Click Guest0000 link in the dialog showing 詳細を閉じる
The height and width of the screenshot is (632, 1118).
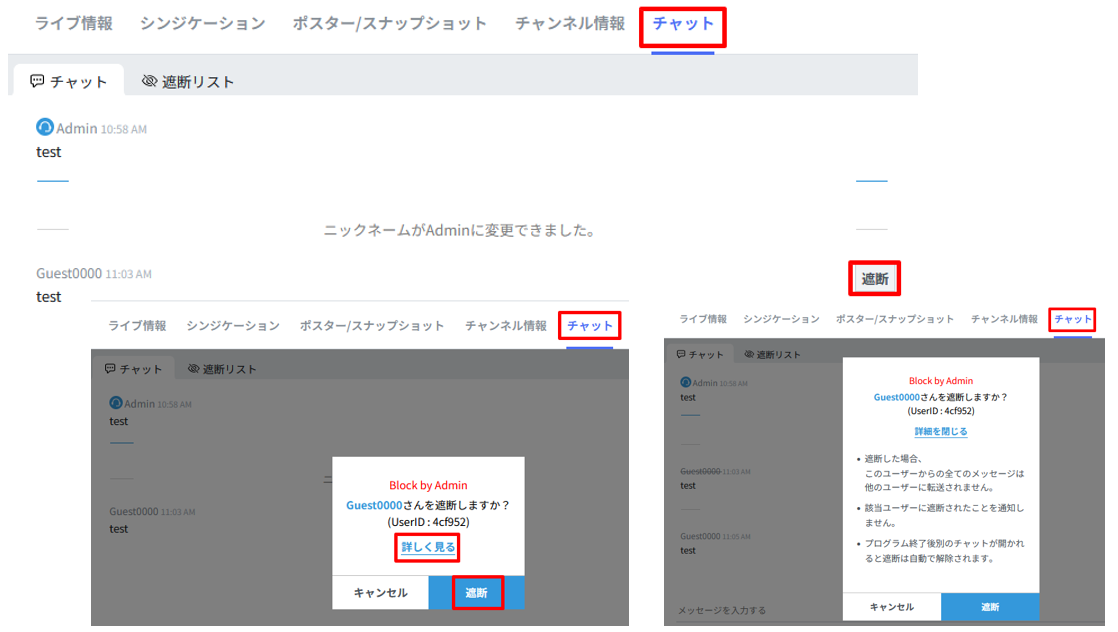[896, 397]
